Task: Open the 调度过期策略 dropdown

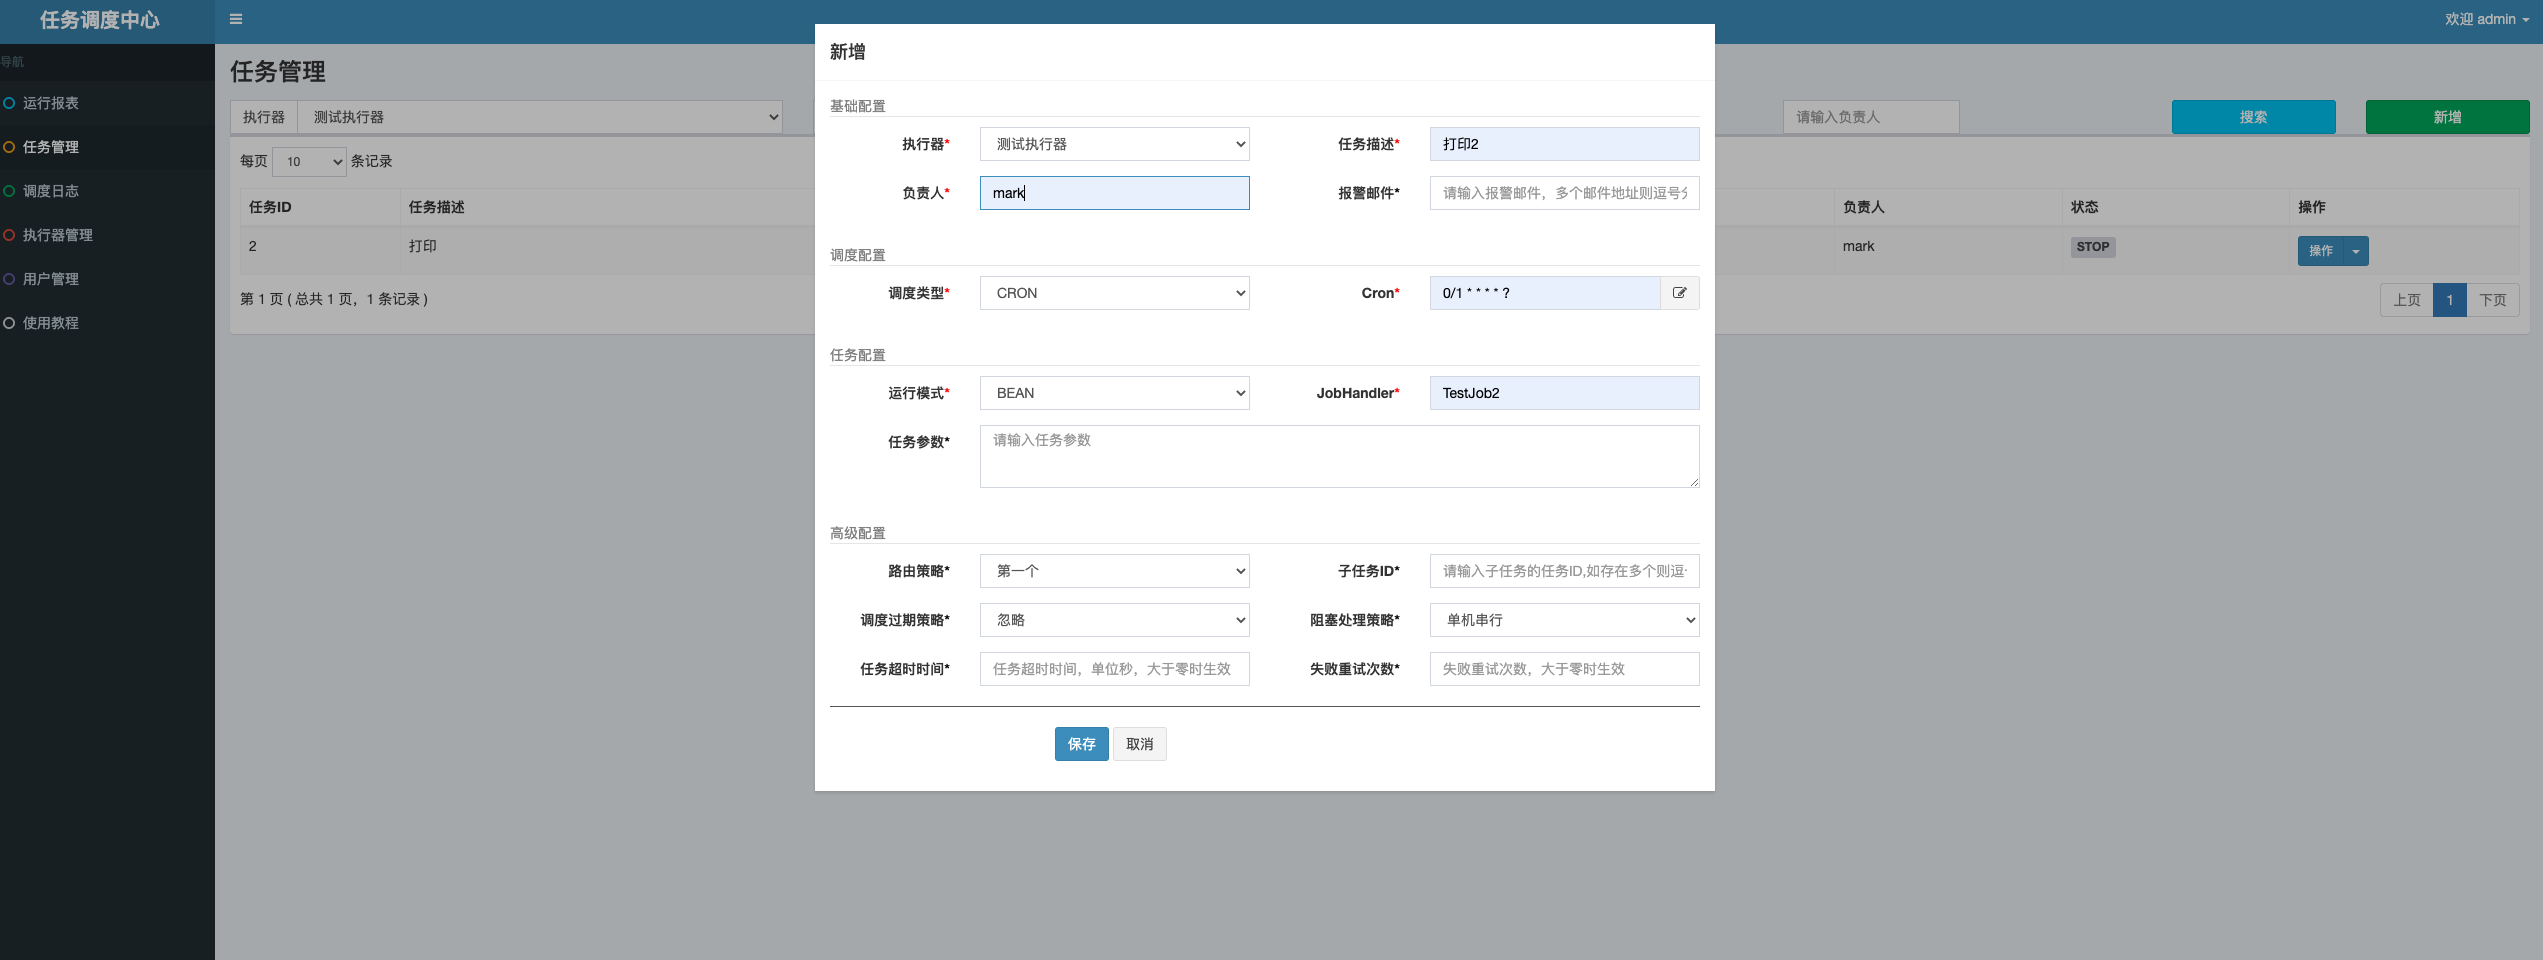Action: click(x=1114, y=620)
